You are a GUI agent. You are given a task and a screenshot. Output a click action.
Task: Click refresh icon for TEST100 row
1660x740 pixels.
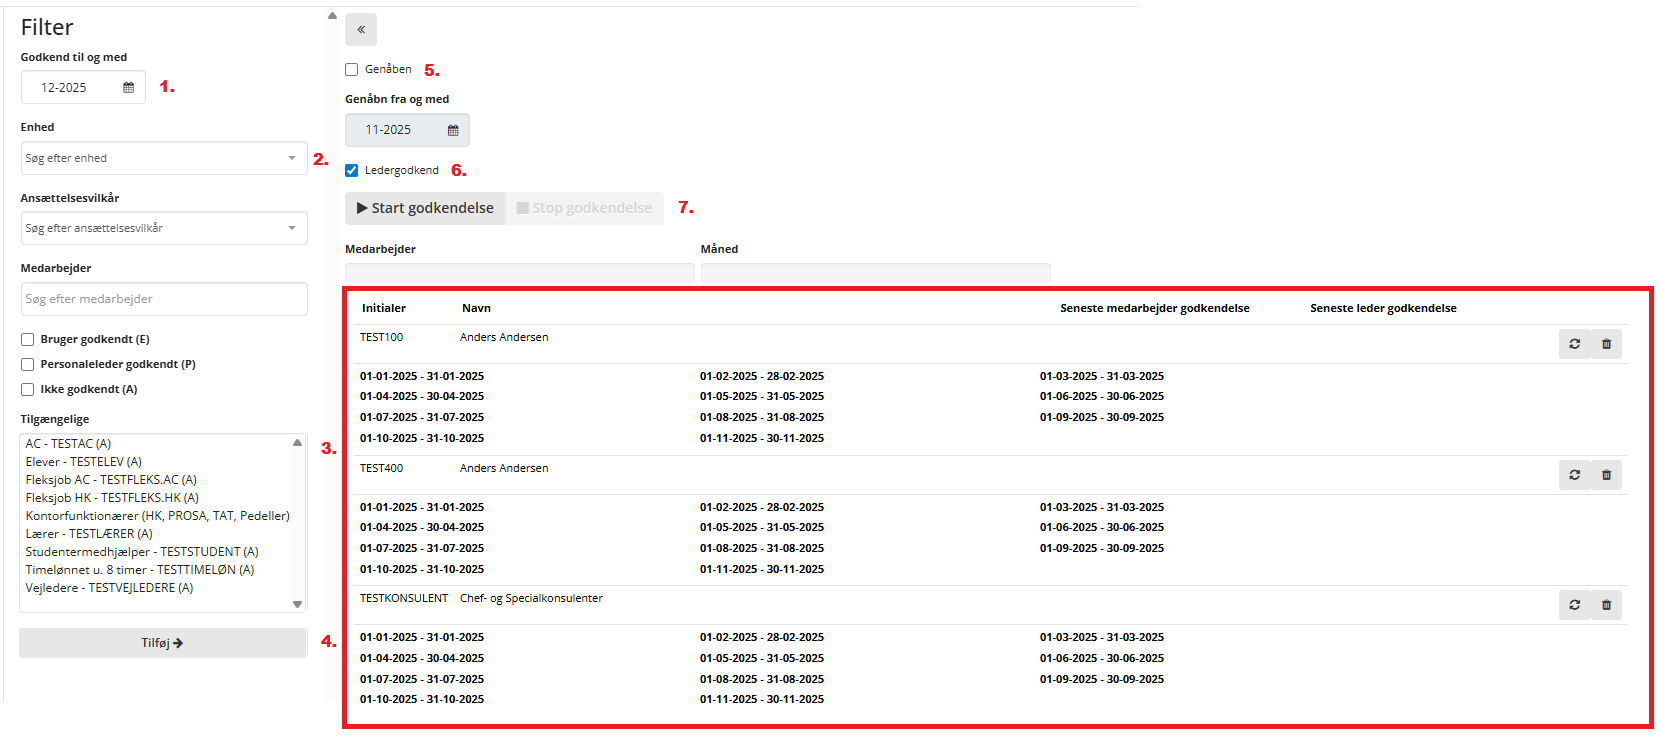coord(1574,344)
